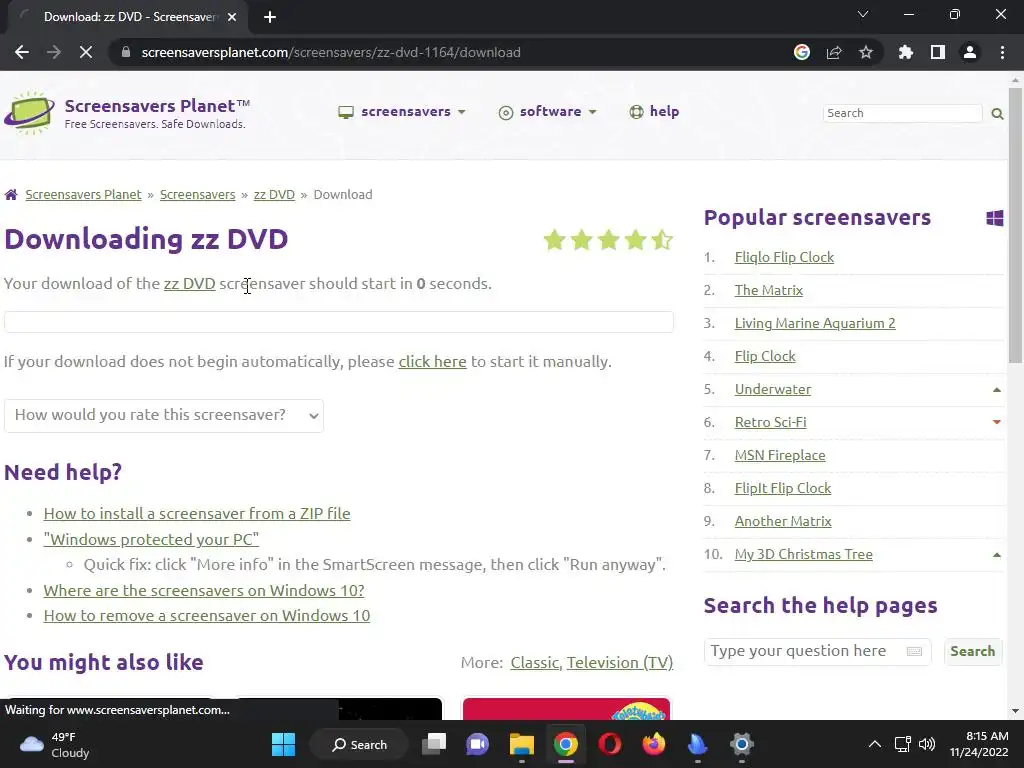Open Where are the screensavers on Windows 10
1024x768 pixels.
click(204, 590)
